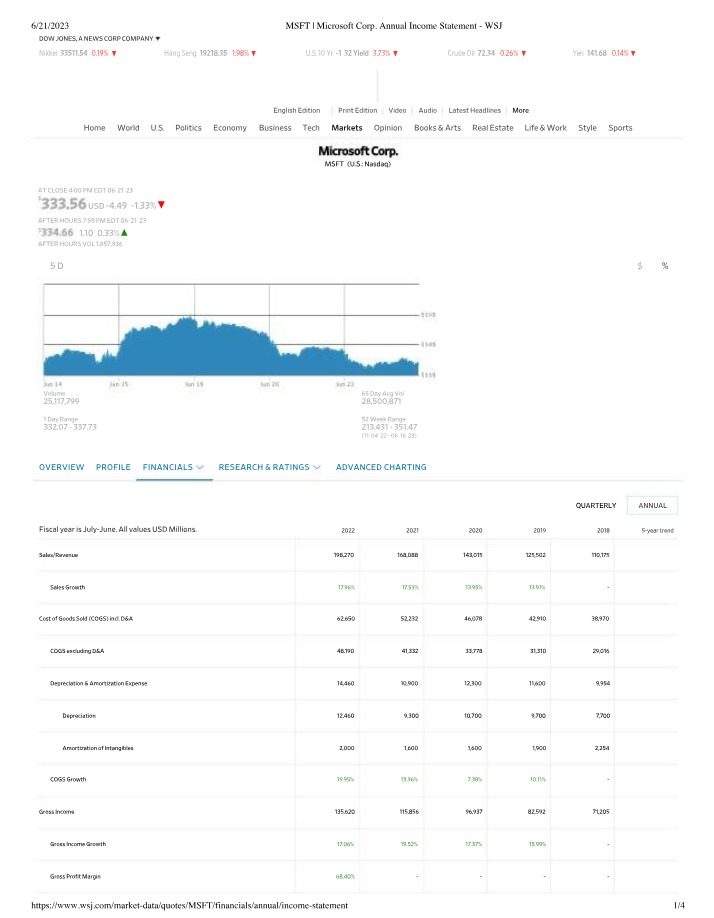Go to the World section
Viewport: 714px width, 918px height.
128,128
